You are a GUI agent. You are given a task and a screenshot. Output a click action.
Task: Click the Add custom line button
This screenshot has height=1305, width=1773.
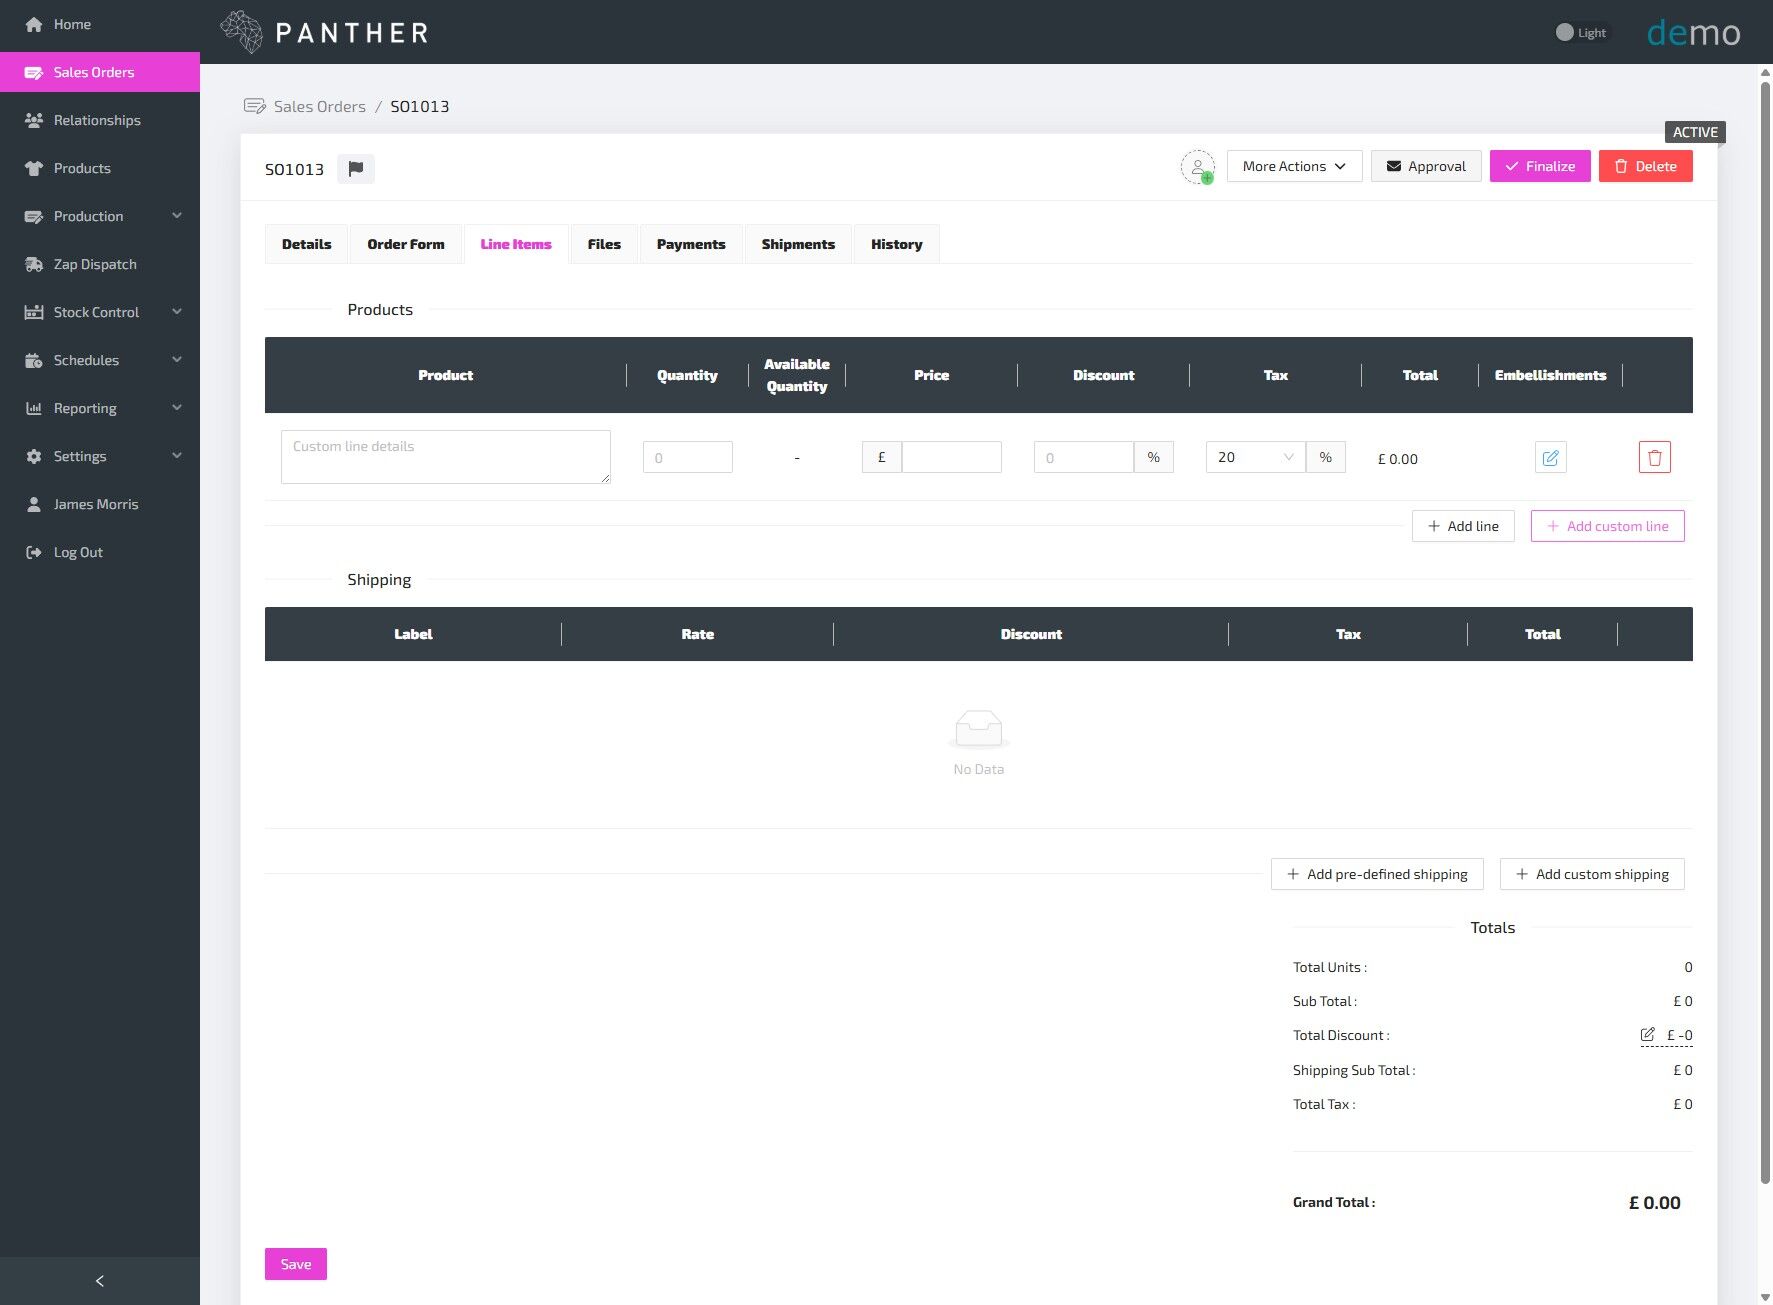click(1607, 526)
